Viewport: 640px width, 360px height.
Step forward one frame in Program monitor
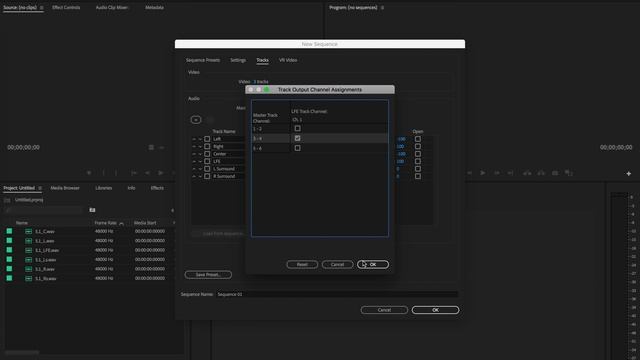497,173
